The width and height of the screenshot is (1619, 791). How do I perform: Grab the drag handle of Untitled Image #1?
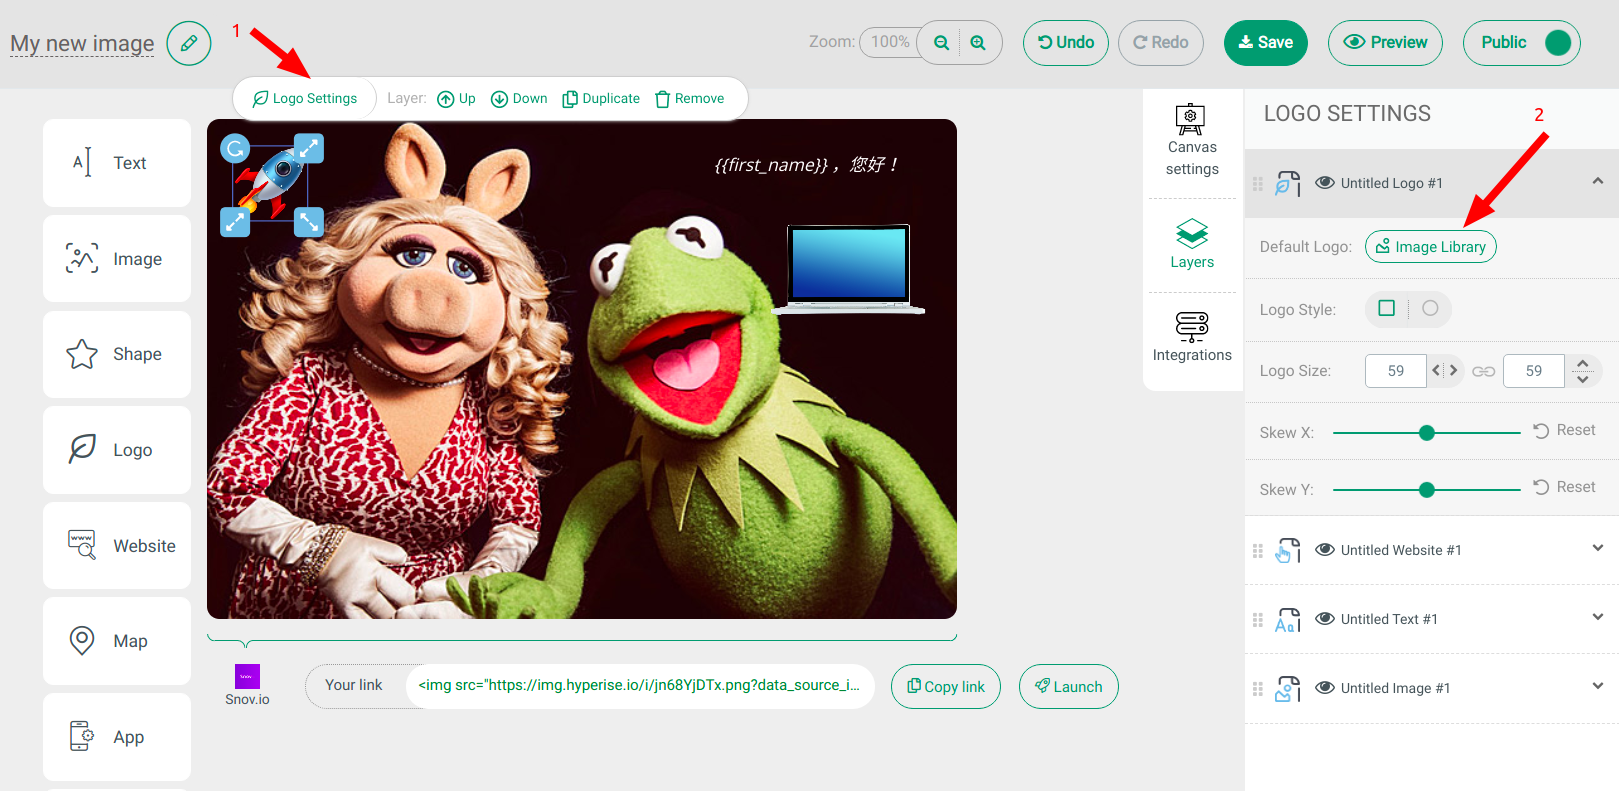click(x=1258, y=689)
